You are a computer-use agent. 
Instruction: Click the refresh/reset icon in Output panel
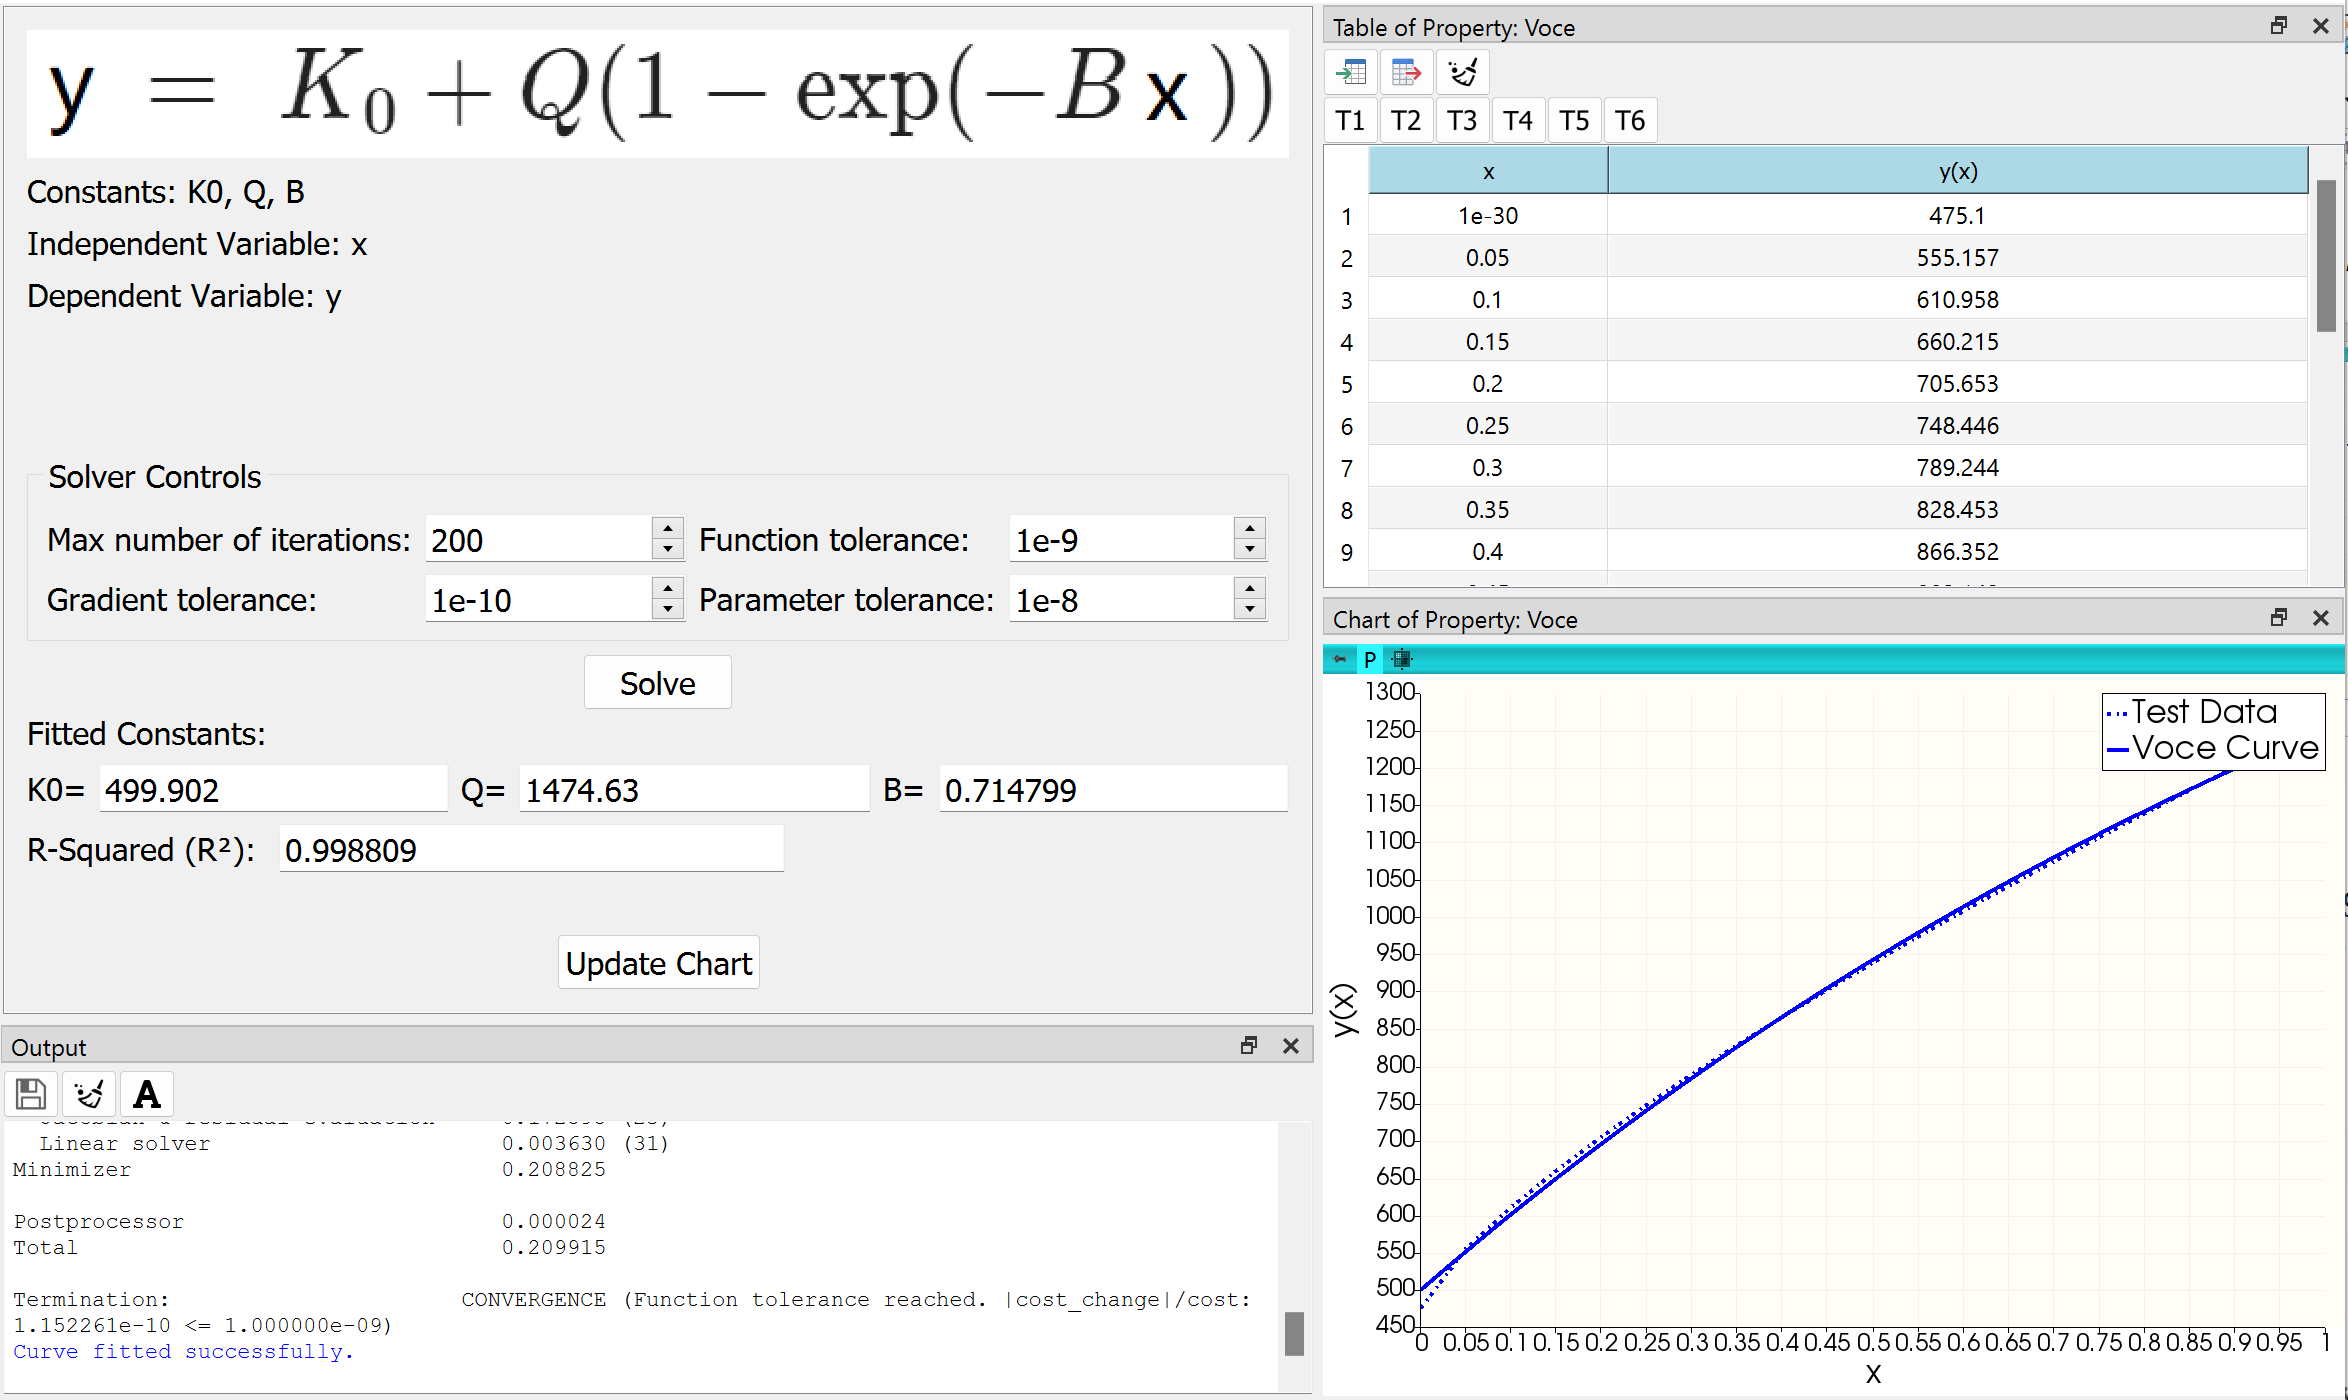[88, 1093]
